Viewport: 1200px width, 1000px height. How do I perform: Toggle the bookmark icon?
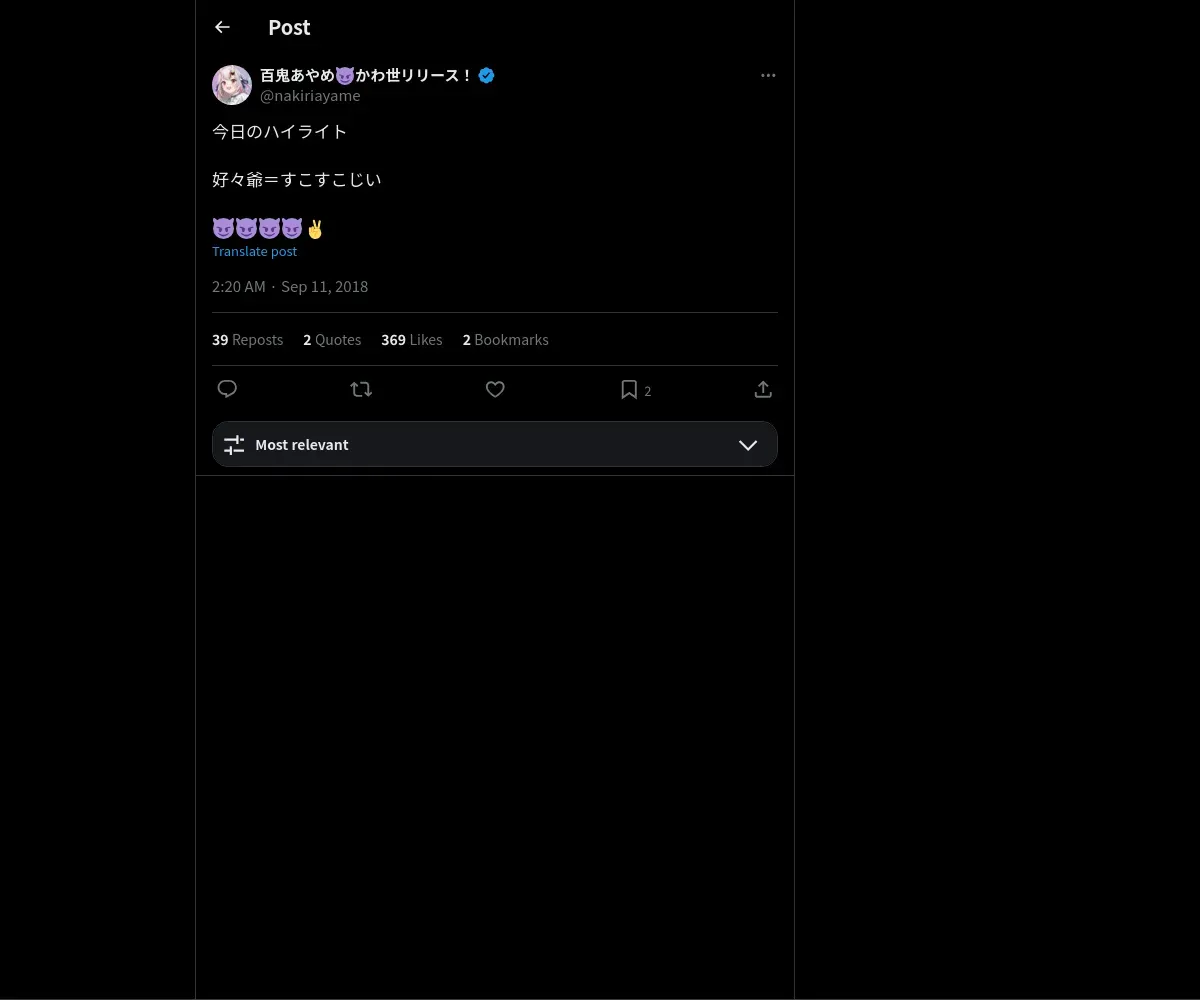coord(629,389)
